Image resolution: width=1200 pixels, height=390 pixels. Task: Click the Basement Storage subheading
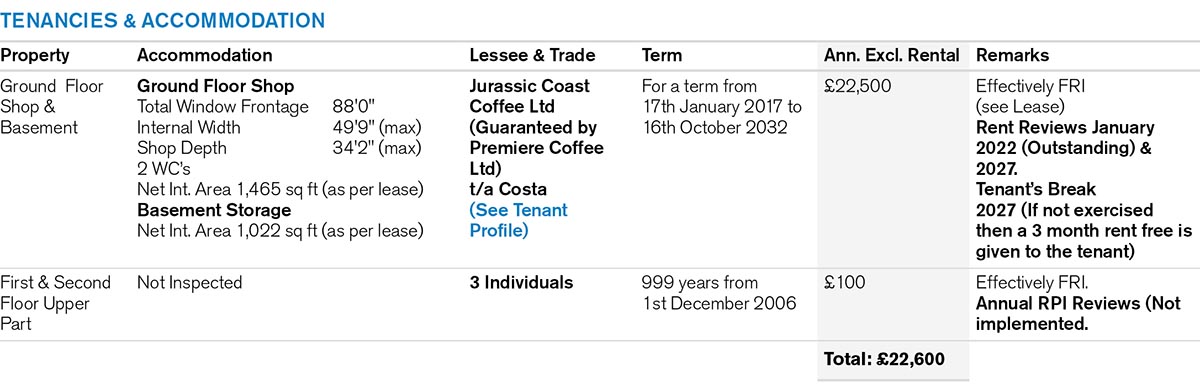coord(214,210)
